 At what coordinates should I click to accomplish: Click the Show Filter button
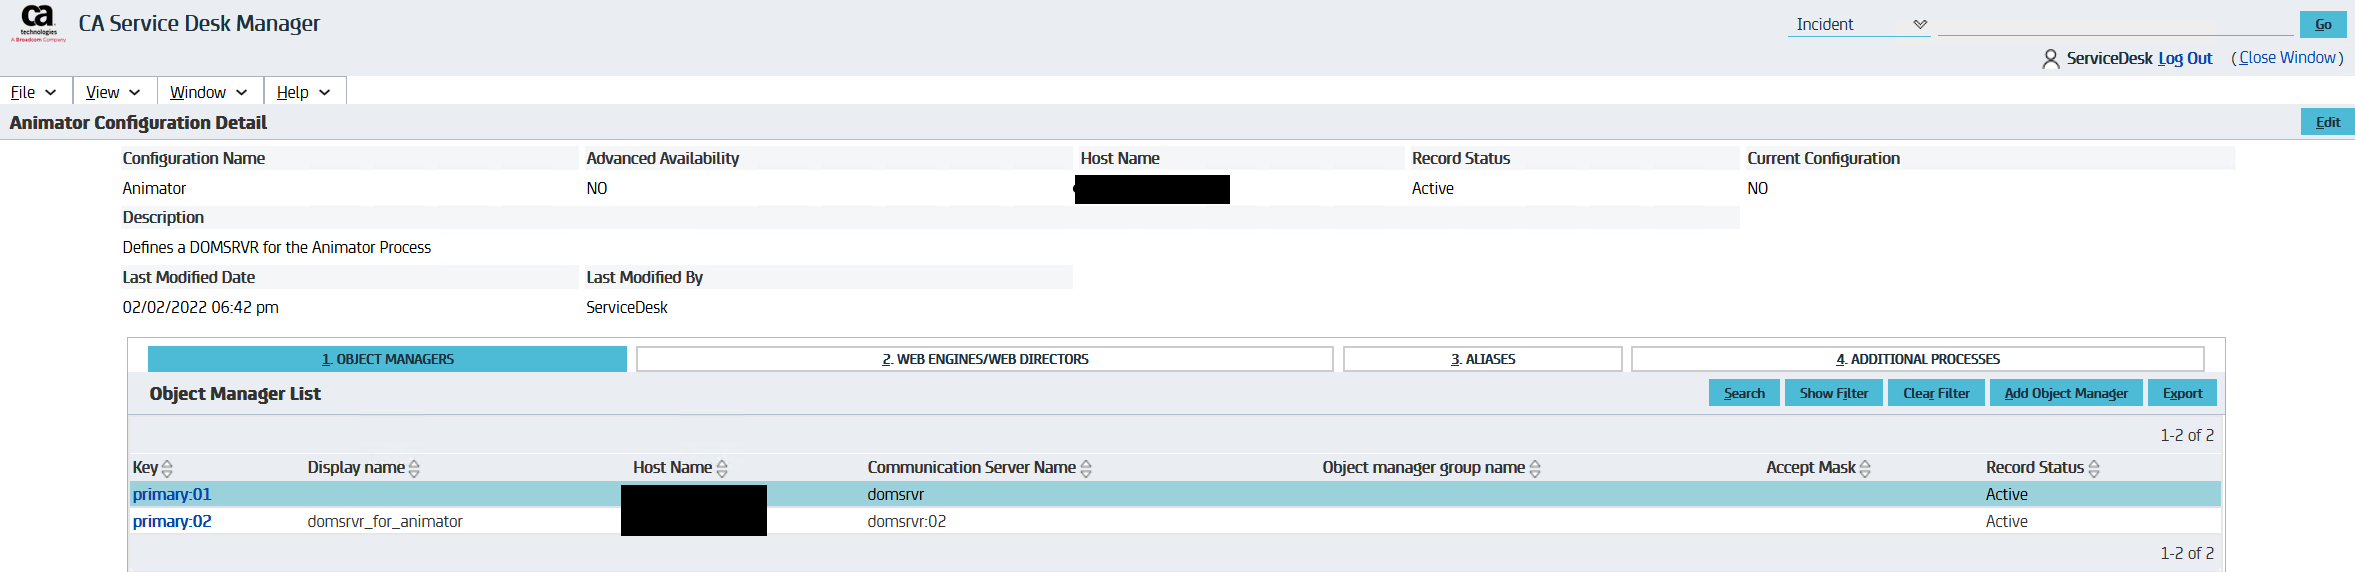pos(1834,393)
